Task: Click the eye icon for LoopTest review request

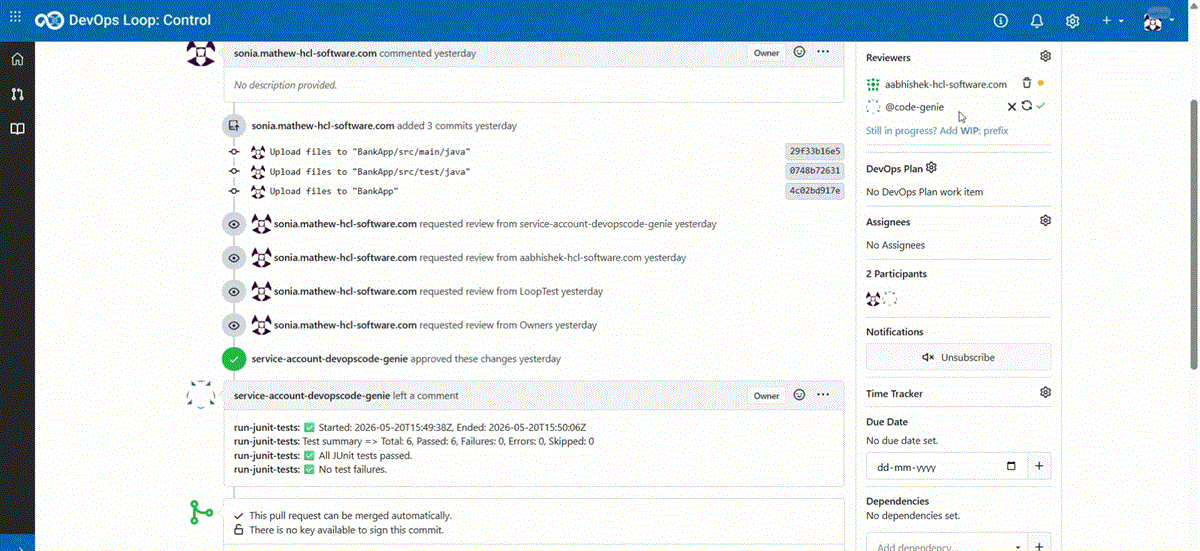Action: pyautogui.click(x=234, y=291)
